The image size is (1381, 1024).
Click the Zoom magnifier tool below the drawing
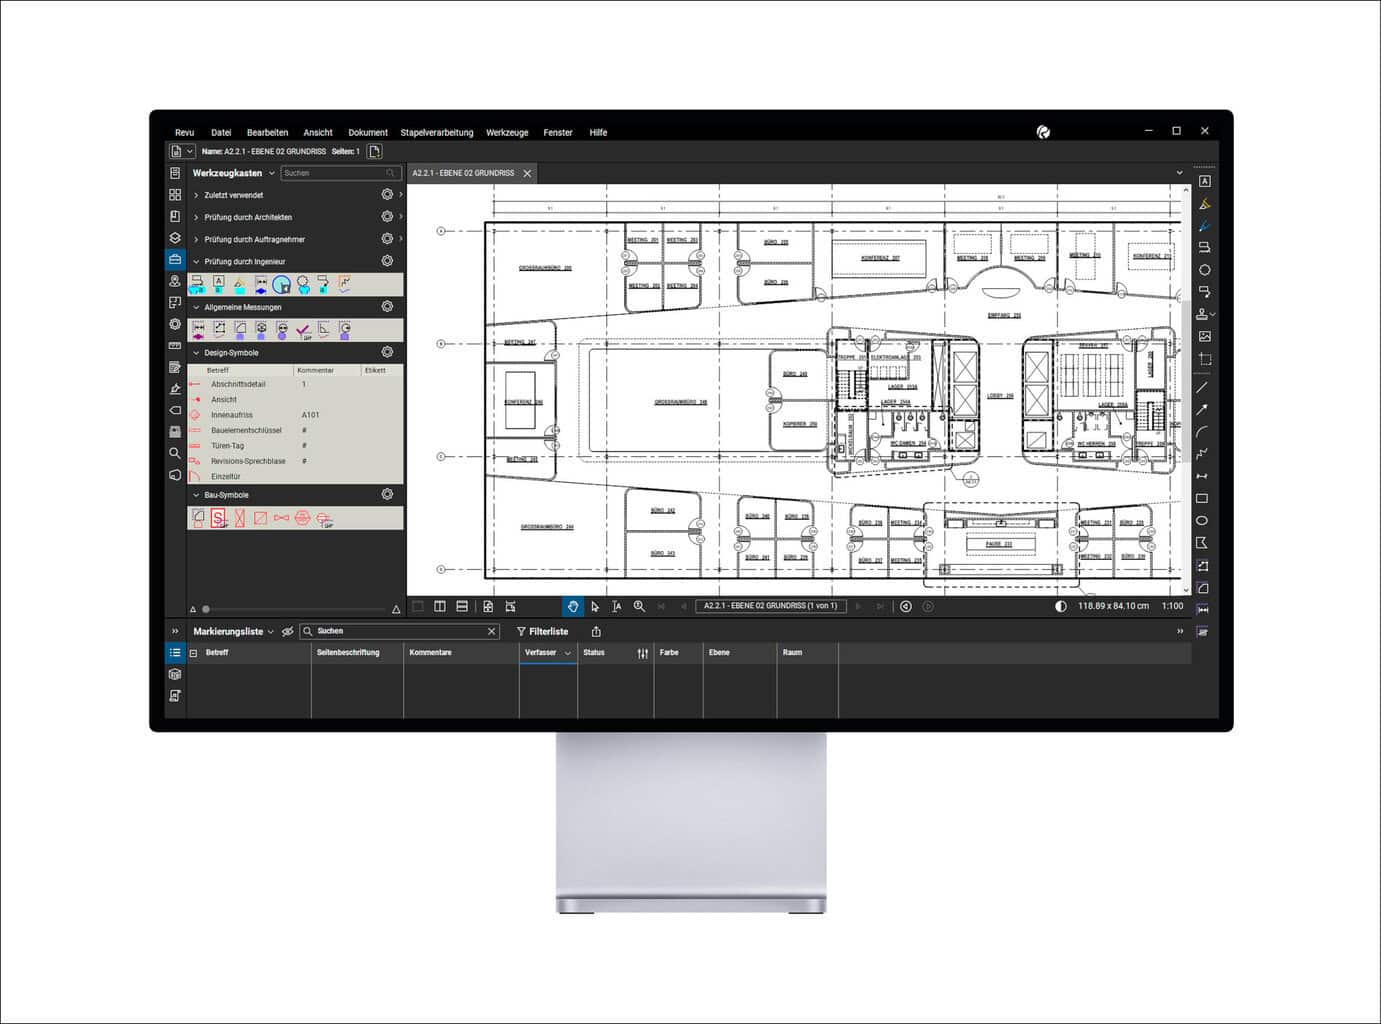pyautogui.click(x=639, y=606)
